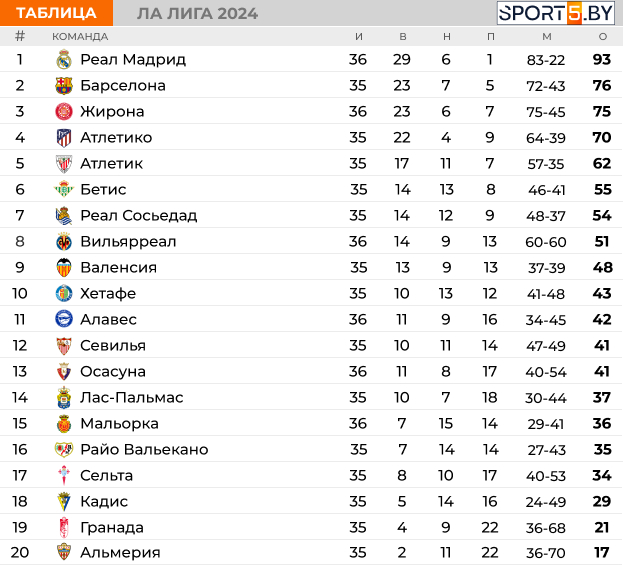Click the М goals column header
Screen dimensions: 623x565
point(547,37)
